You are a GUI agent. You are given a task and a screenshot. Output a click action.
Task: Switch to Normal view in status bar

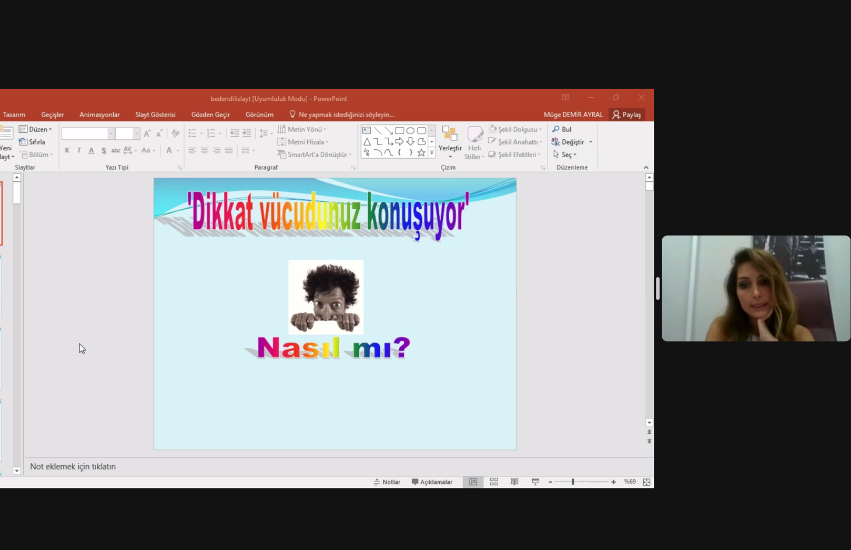[x=473, y=482]
